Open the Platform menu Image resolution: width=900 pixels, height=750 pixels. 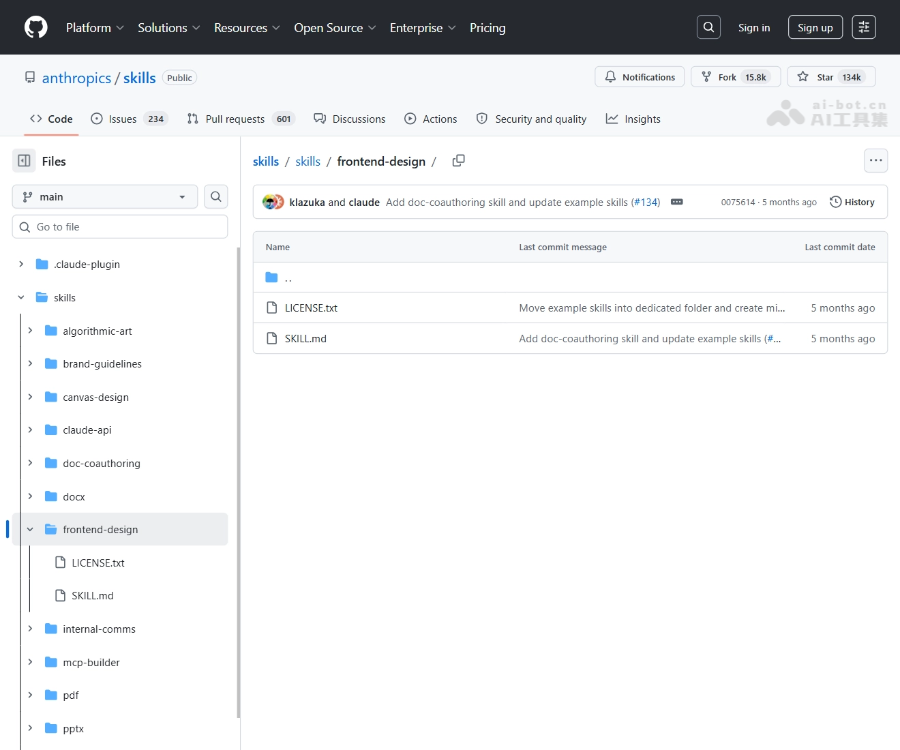(x=95, y=28)
